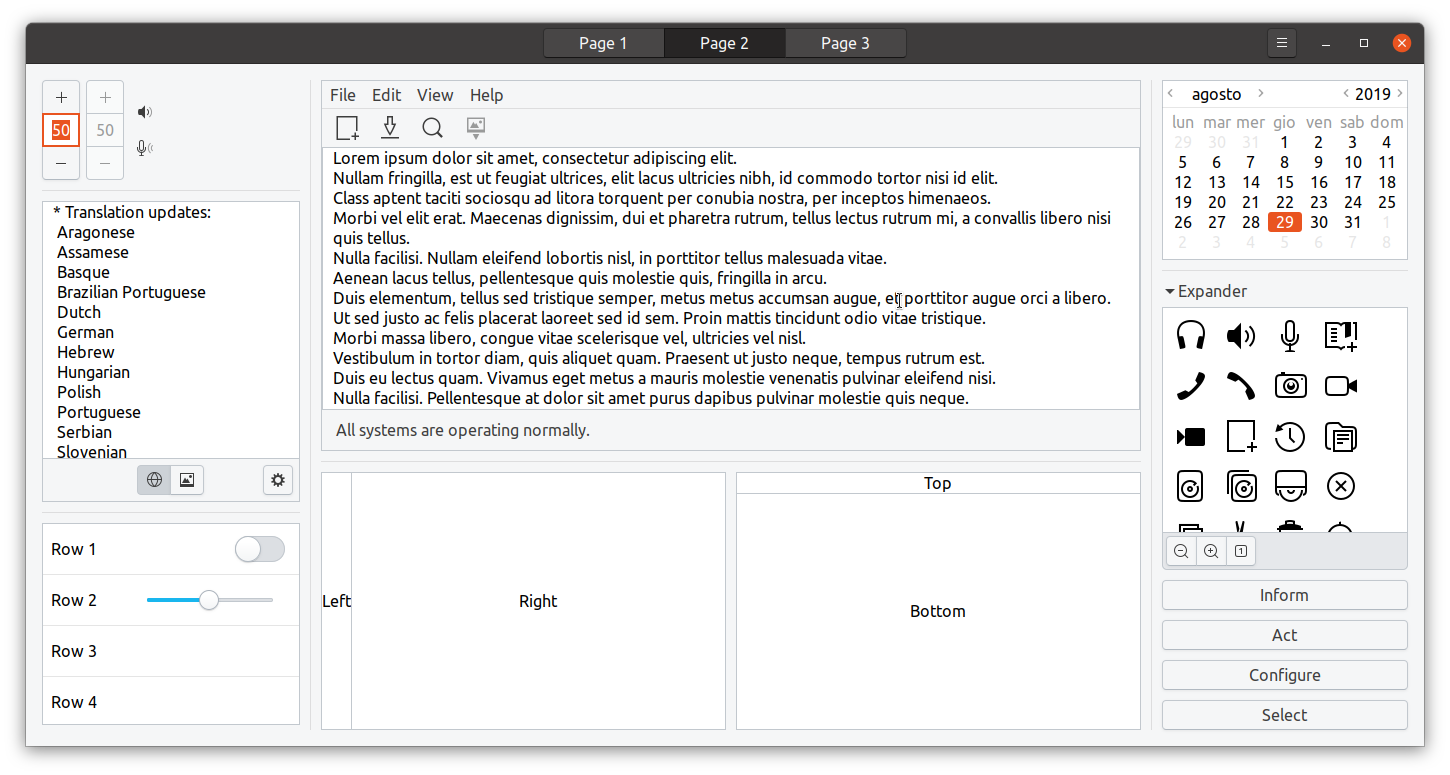Select Brazilian Portuguese in the translation list

[x=131, y=292]
